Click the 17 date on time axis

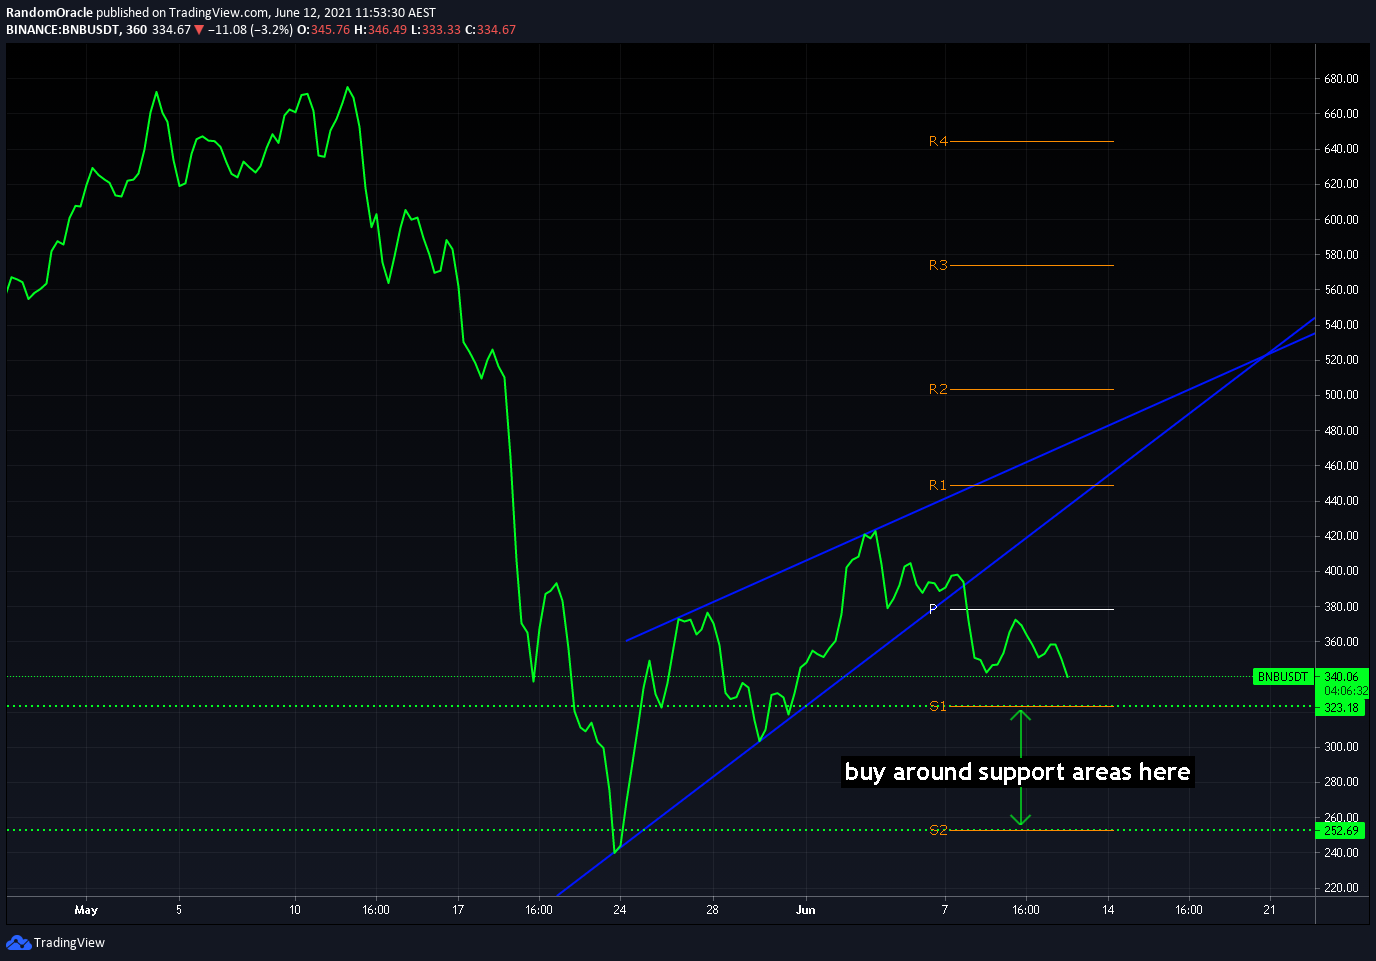pos(458,910)
